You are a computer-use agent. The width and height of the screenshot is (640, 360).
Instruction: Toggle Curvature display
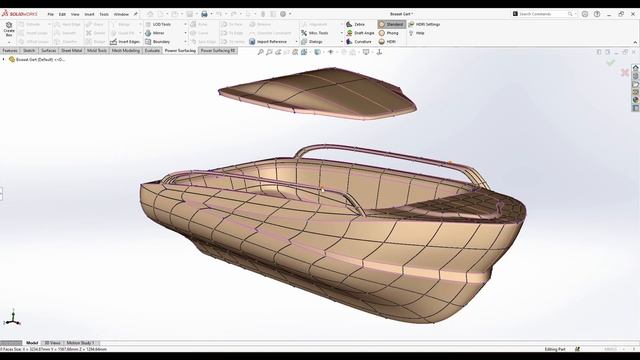(x=359, y=42)
